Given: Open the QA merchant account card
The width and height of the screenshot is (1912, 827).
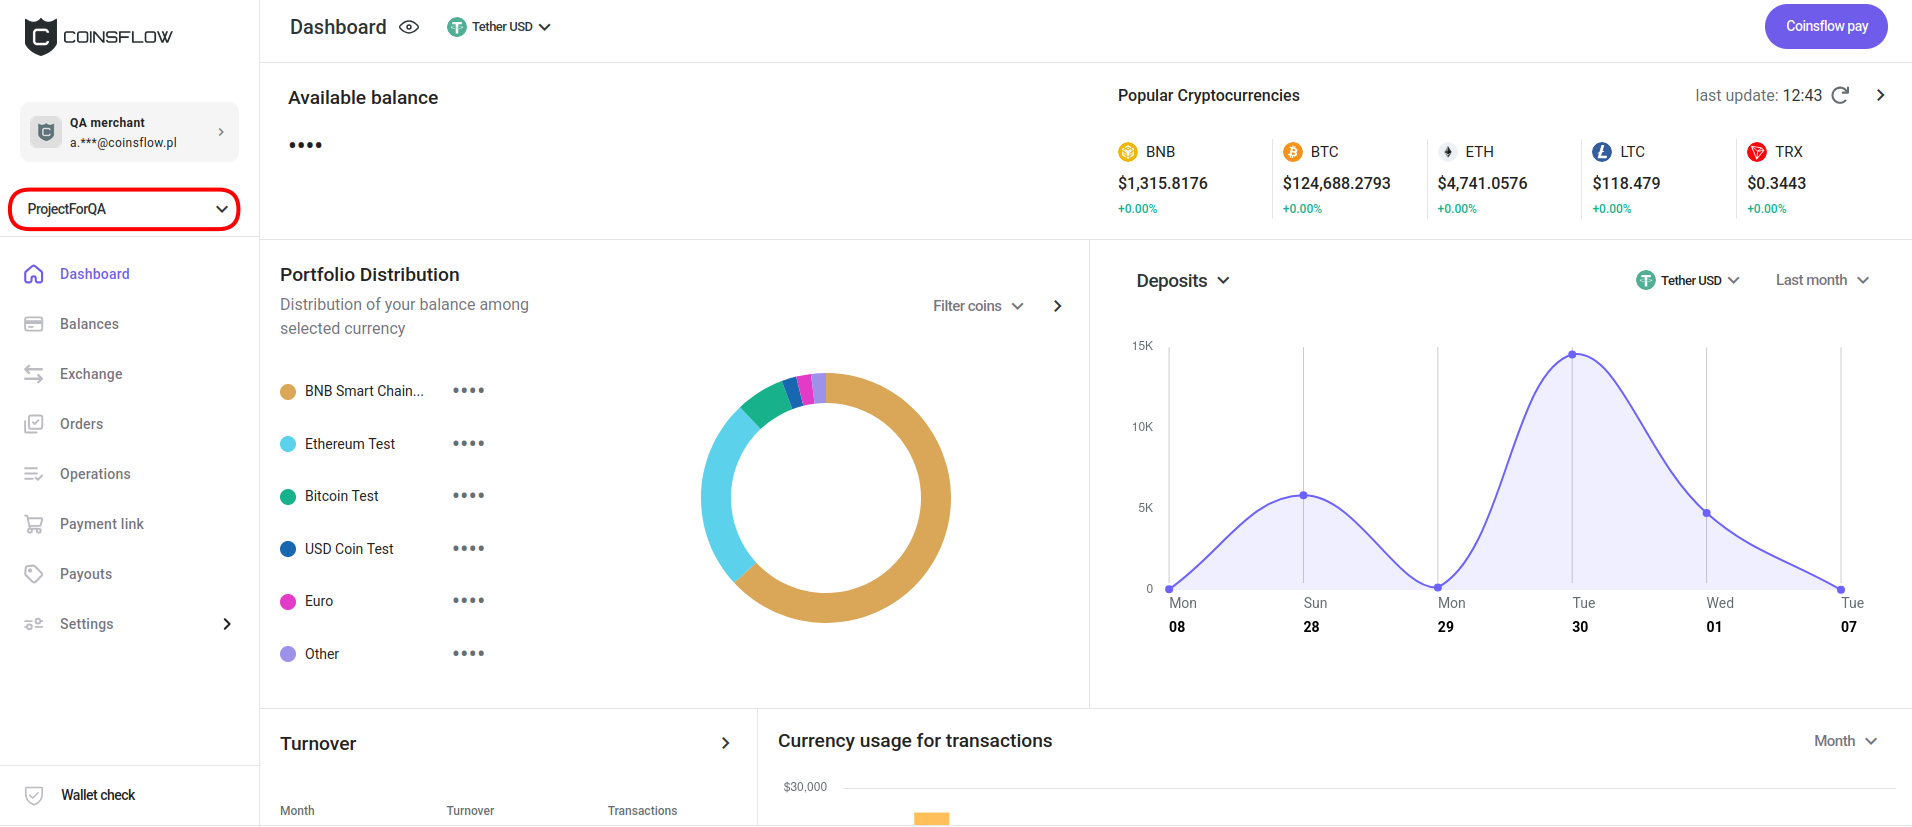Looking at the screenshot, I should (129, 132).
